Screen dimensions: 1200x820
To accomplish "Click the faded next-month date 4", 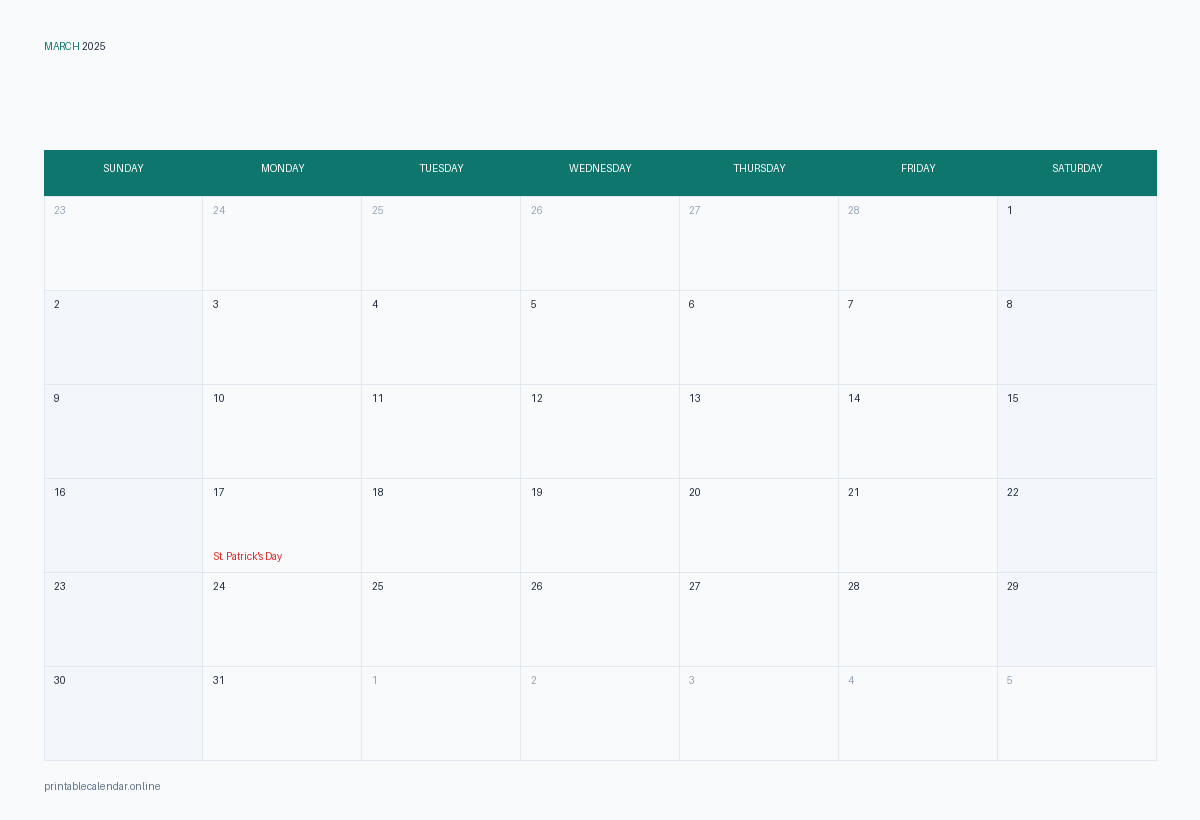I will (x=851, y=681).
